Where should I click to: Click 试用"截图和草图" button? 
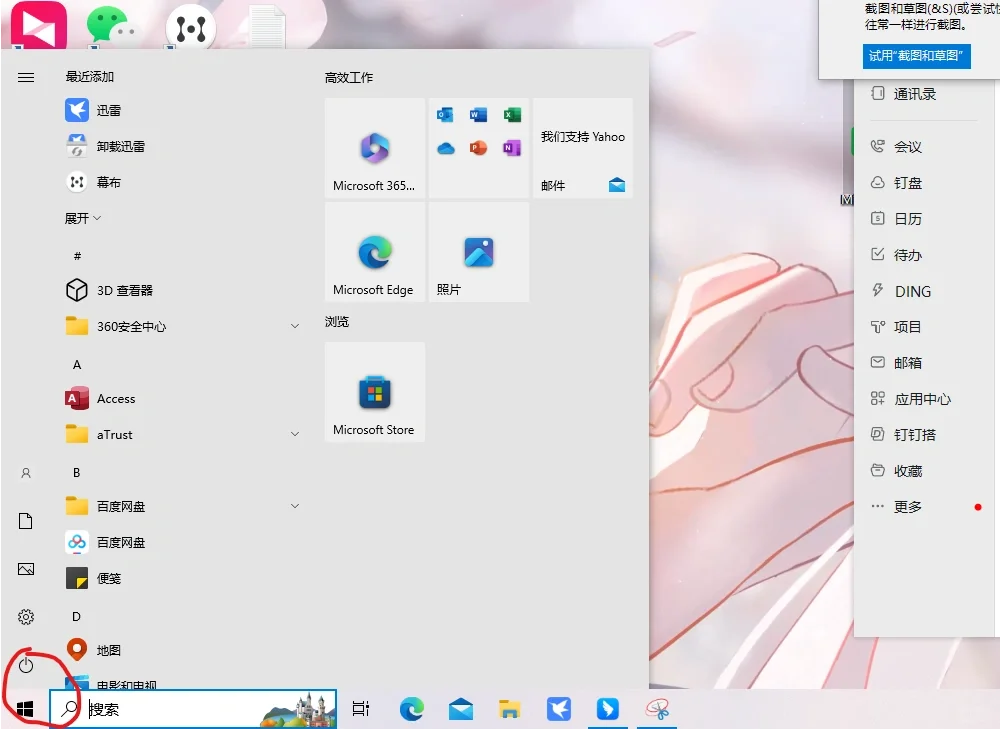(x=916, y=56)
